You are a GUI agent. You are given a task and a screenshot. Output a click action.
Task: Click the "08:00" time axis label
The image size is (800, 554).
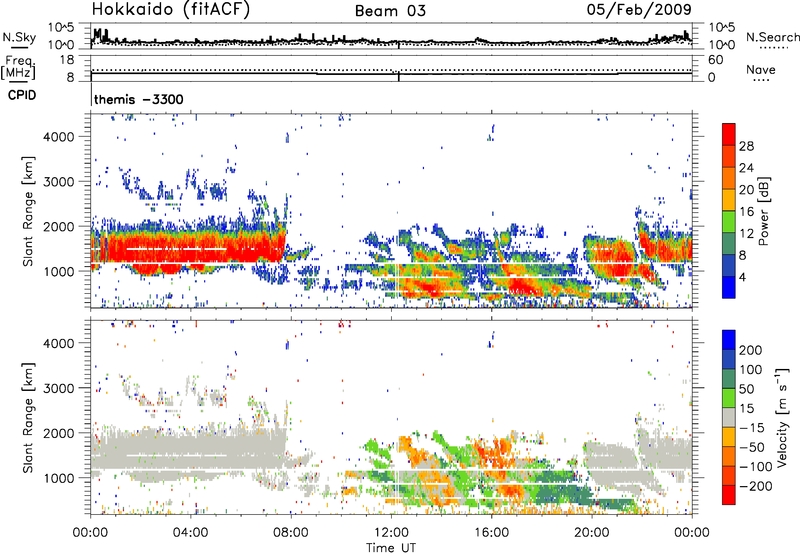tap(291, 533)
